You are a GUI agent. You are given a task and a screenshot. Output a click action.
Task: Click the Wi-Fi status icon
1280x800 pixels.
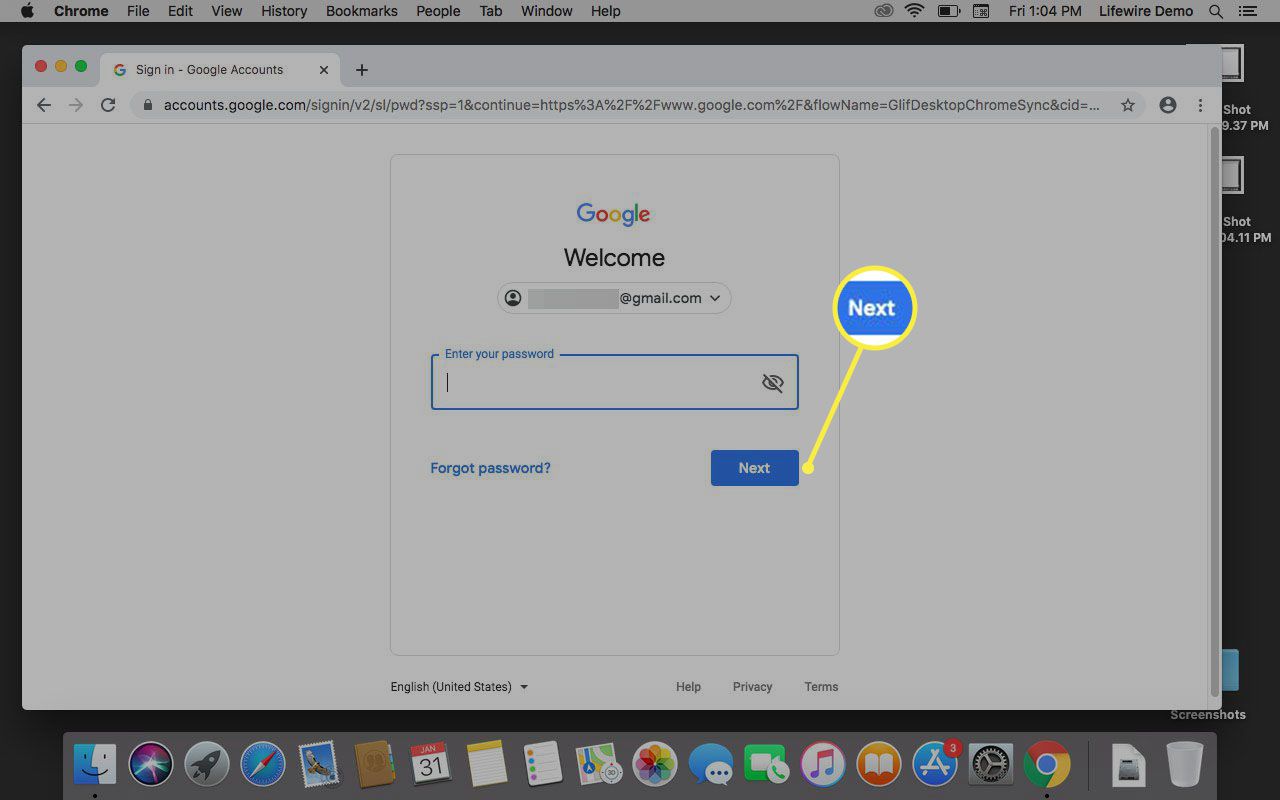point(914,11)
